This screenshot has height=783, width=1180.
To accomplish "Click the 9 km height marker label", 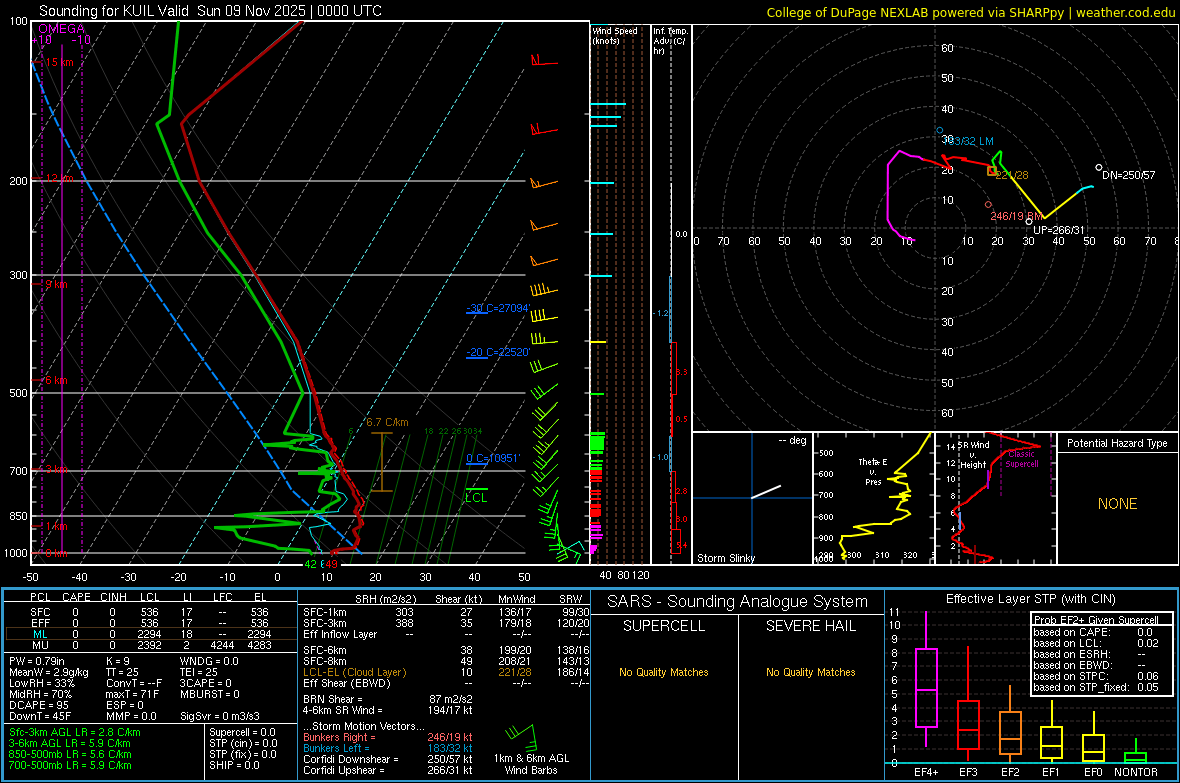I will pyautogui.click(x=57, y=285).
